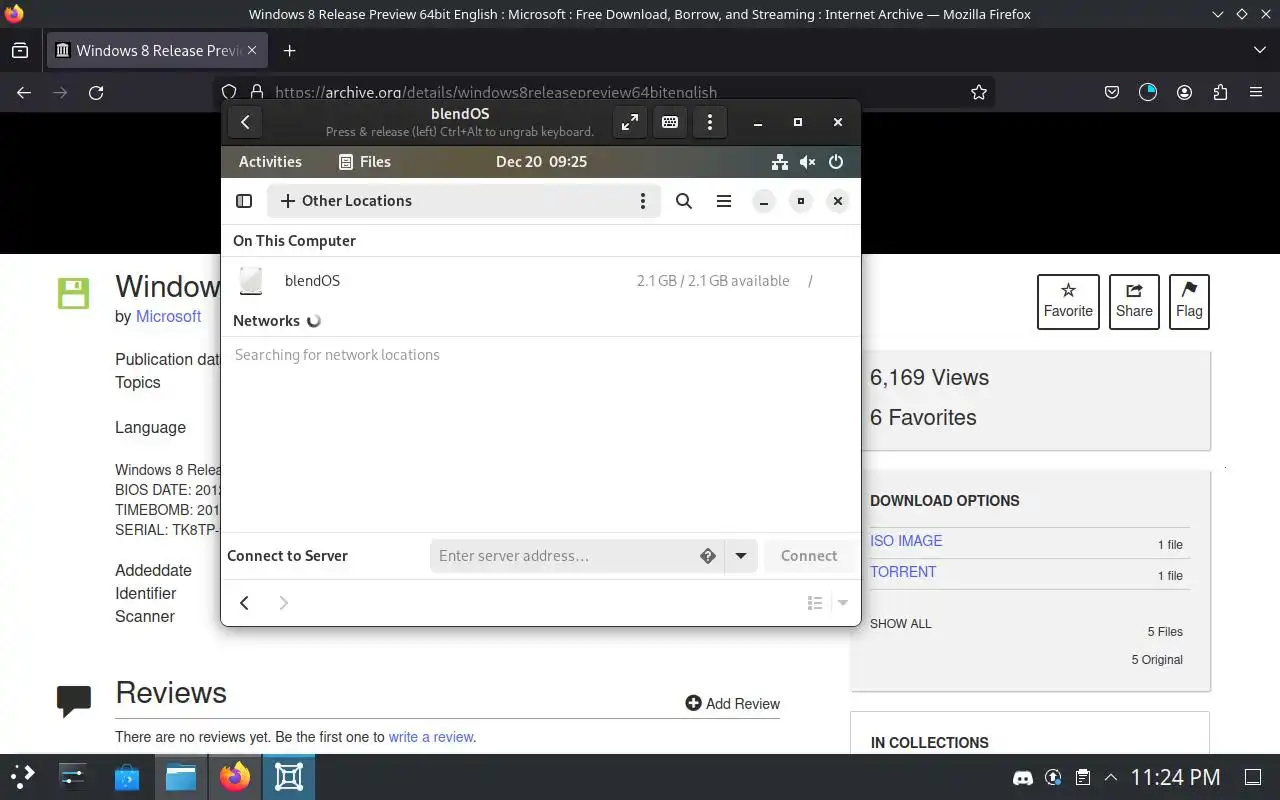
Task: Open view options dropdown arrow
Action: (x=843, y=603)
